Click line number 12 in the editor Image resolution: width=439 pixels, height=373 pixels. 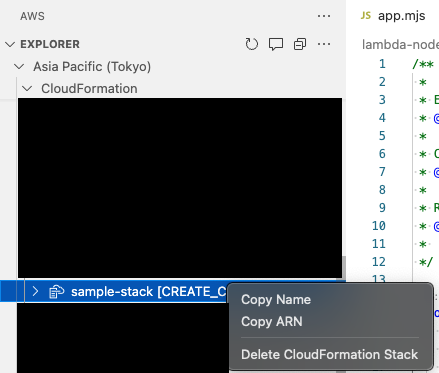[x=379, y=262]
